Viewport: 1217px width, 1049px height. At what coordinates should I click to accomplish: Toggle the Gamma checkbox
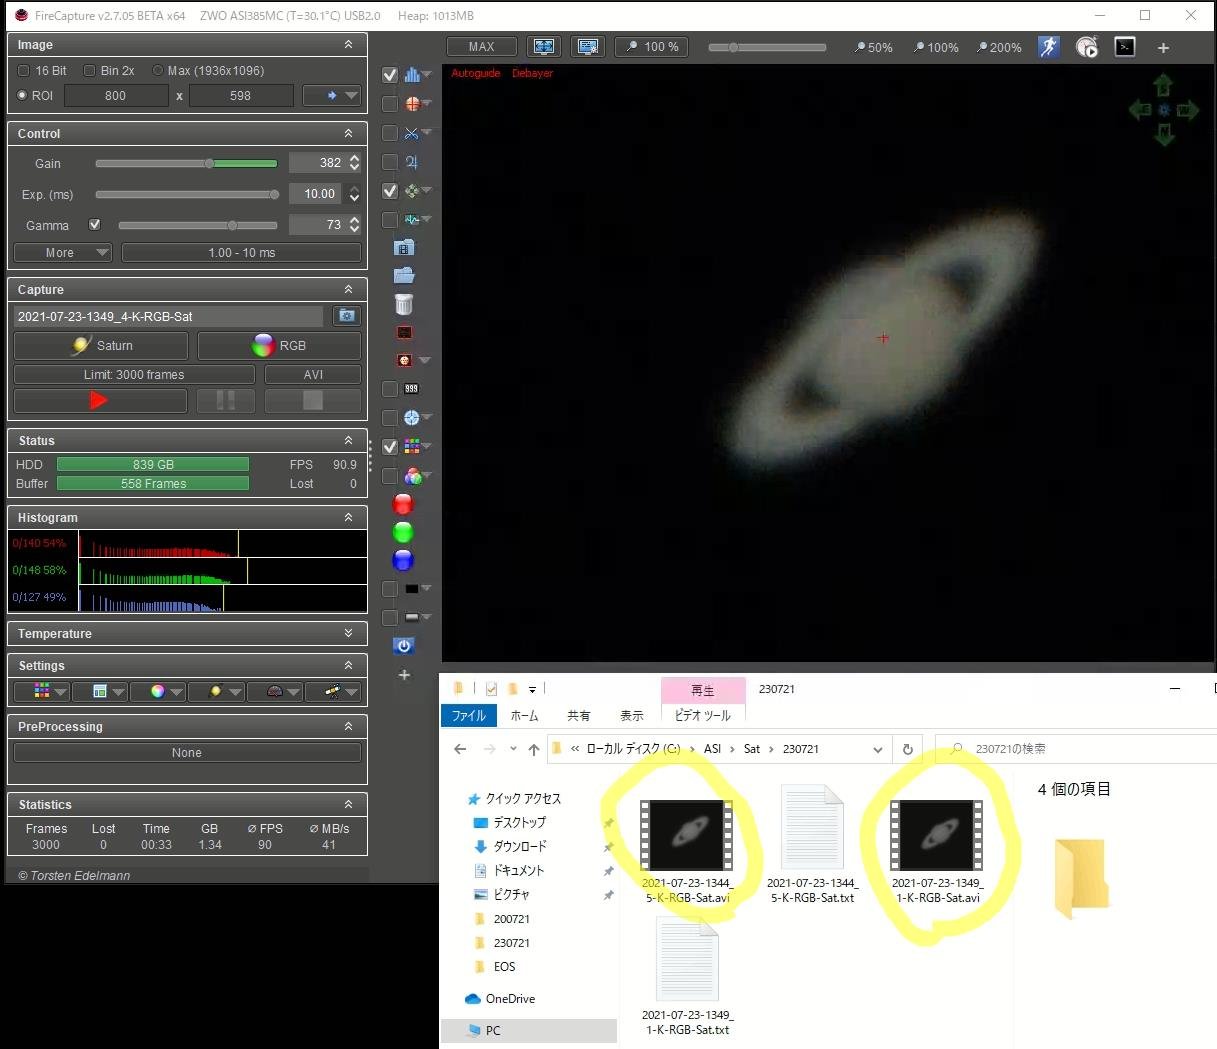(95, 225)
